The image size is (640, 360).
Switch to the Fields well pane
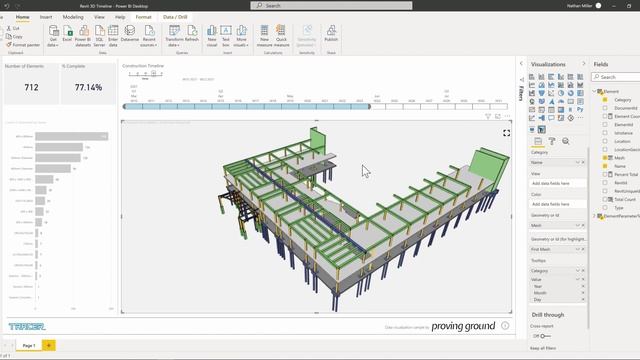538,141
